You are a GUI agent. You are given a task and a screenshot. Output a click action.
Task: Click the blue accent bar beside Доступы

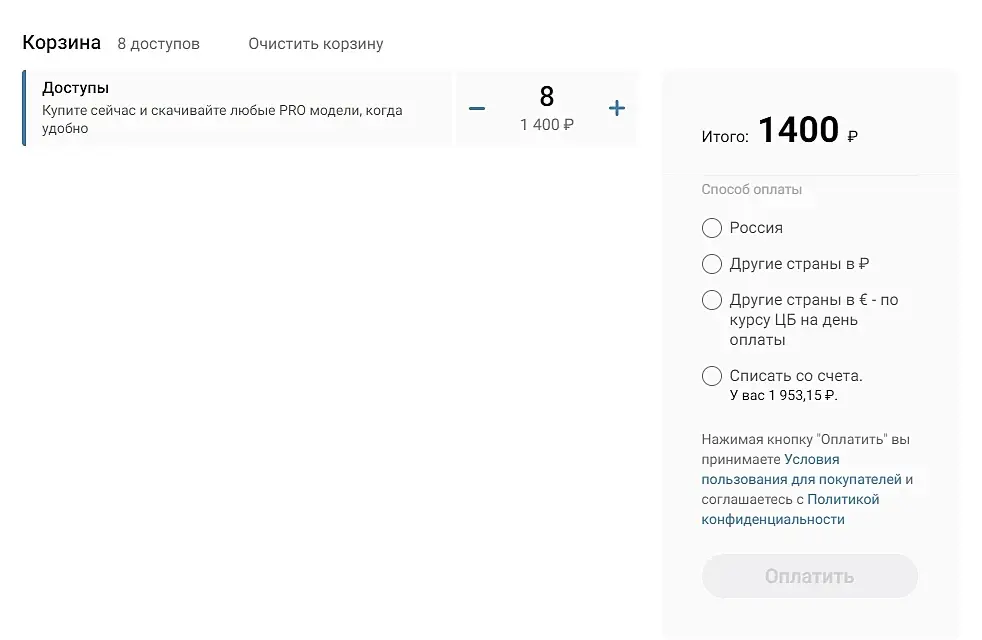pyautogui.click(x=24, y=108)
